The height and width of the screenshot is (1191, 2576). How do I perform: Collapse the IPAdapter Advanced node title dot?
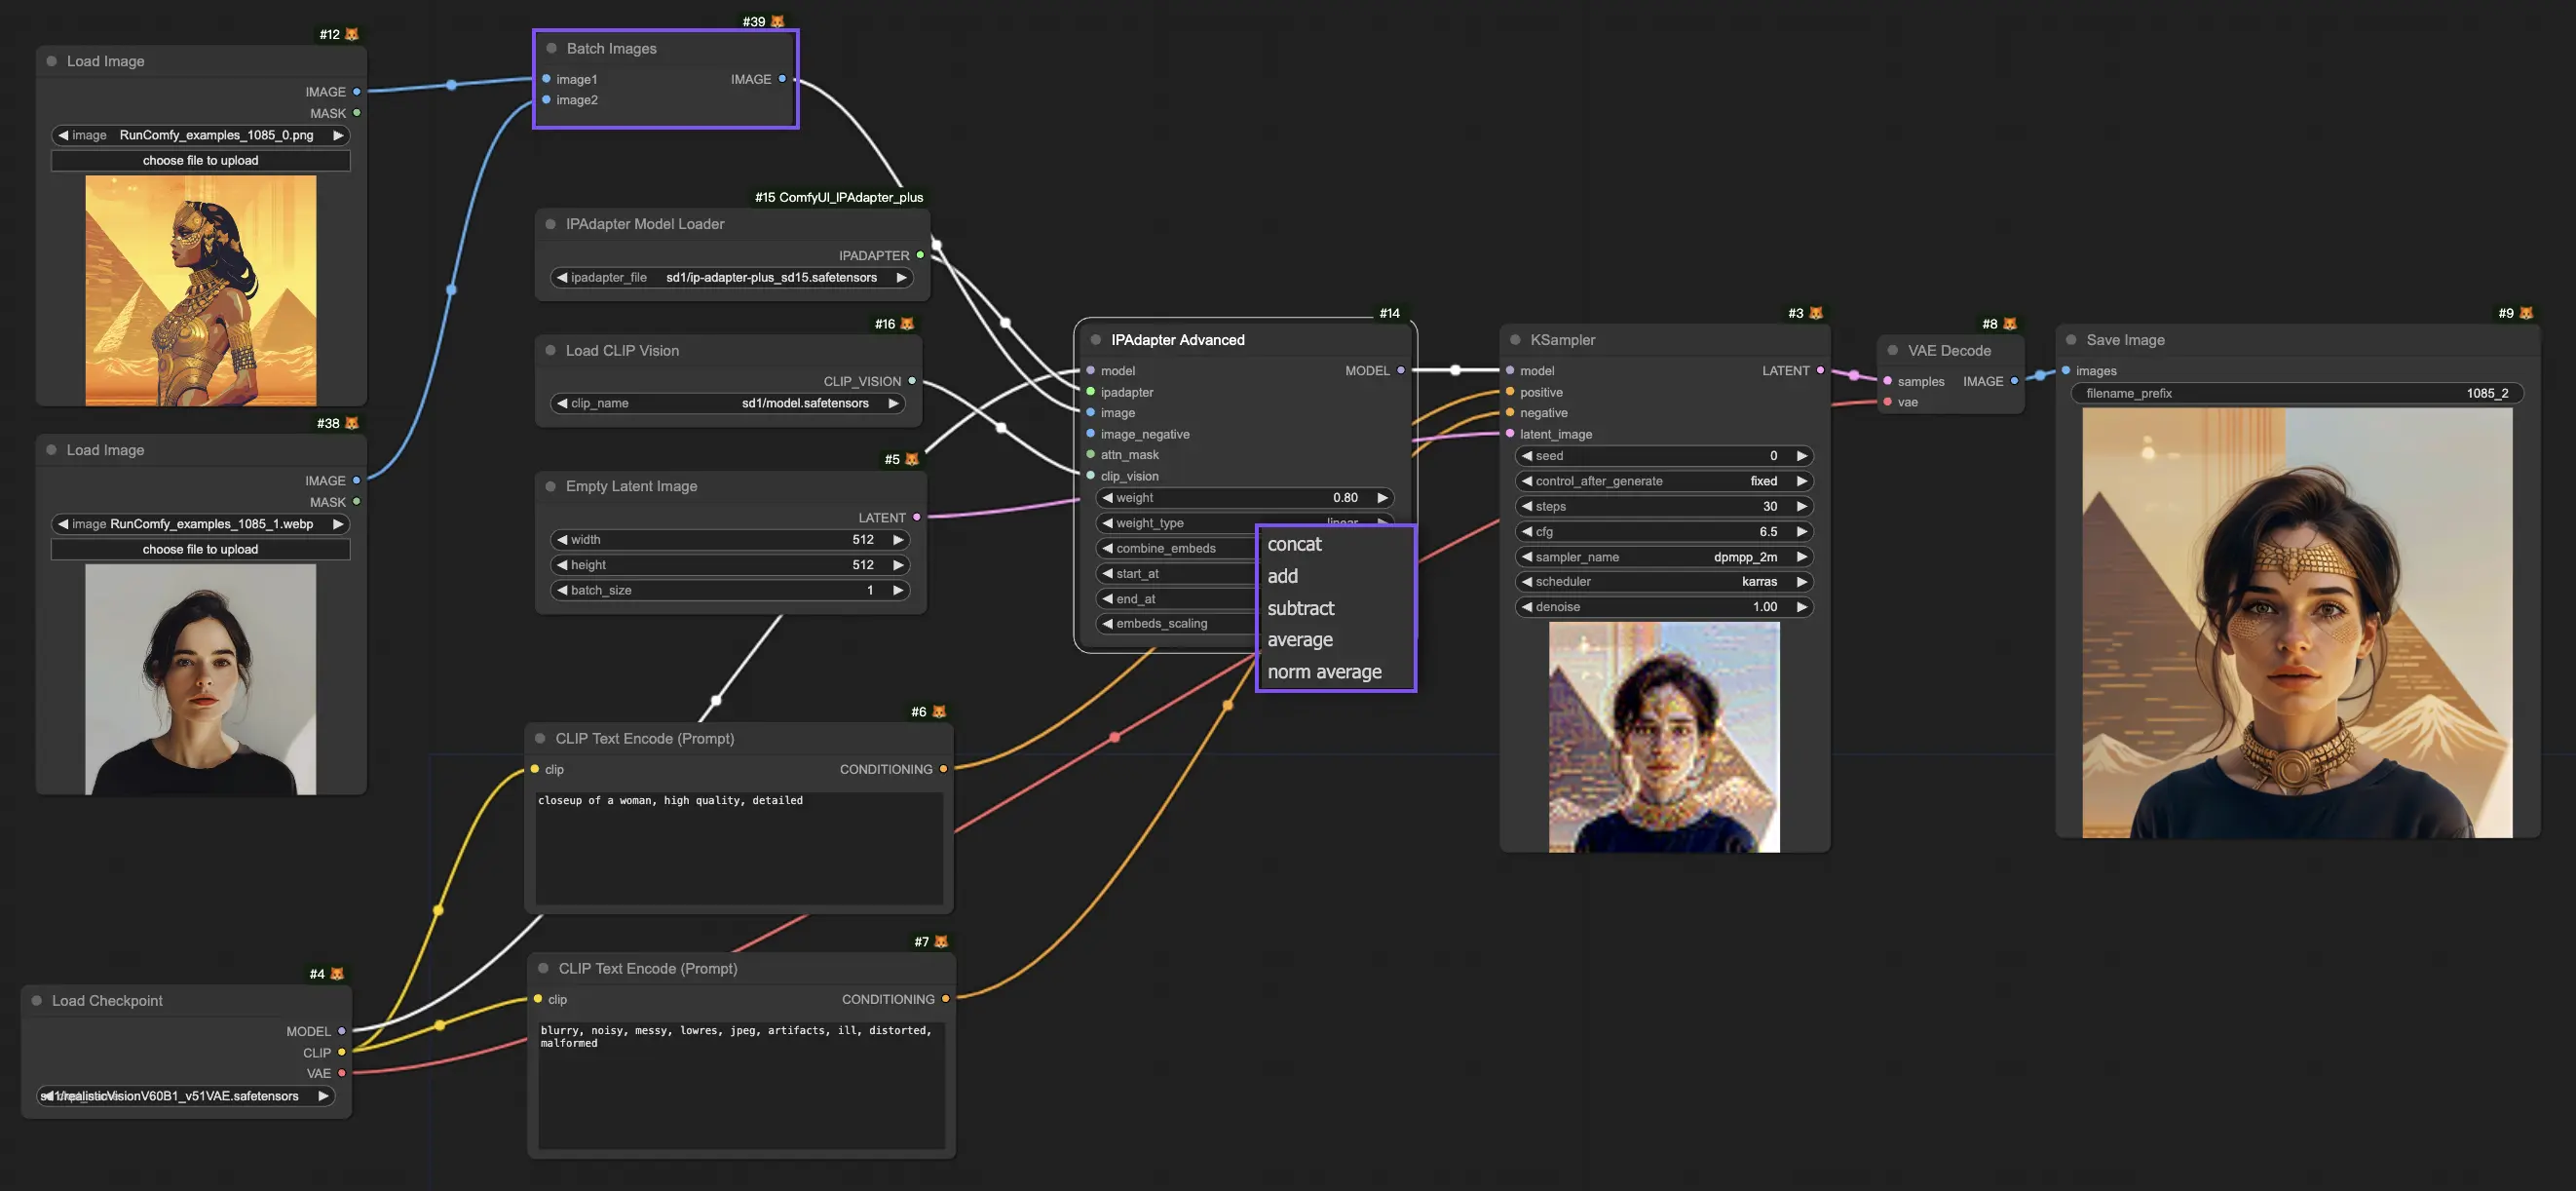pyautogui.click(x=1096, y=340)
